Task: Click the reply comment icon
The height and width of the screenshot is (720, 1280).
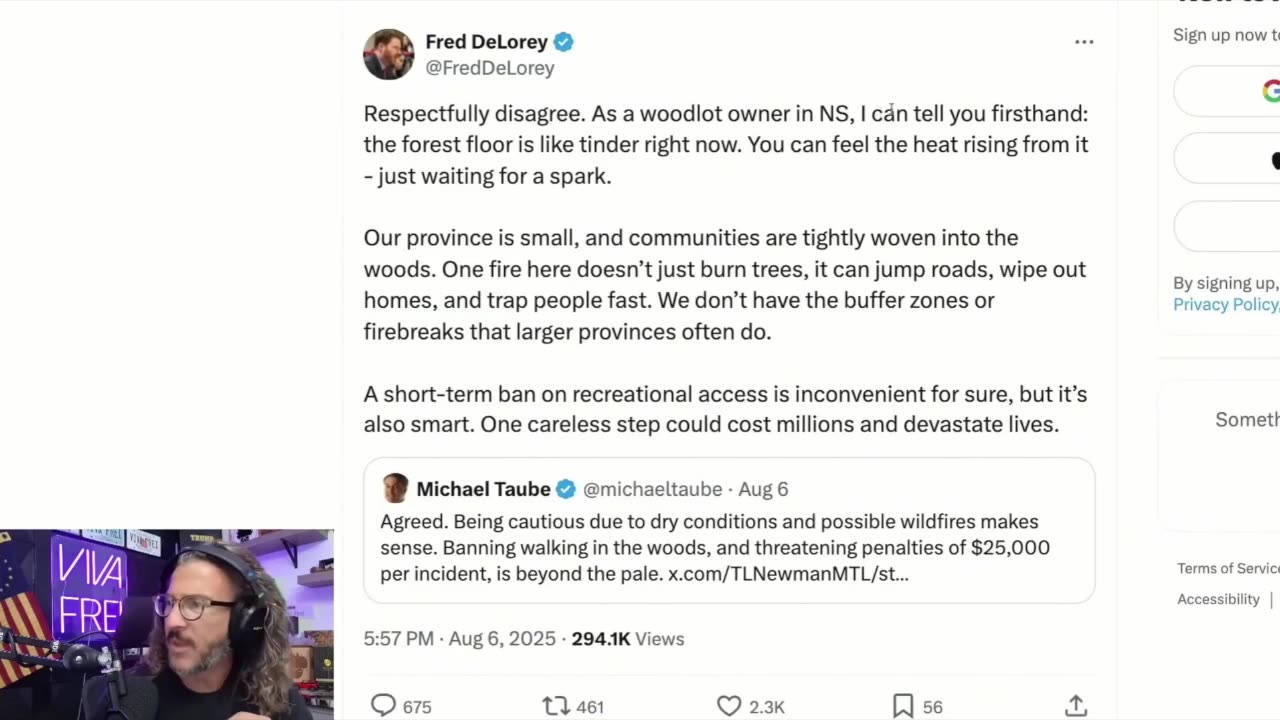Action: coord(384,706)
